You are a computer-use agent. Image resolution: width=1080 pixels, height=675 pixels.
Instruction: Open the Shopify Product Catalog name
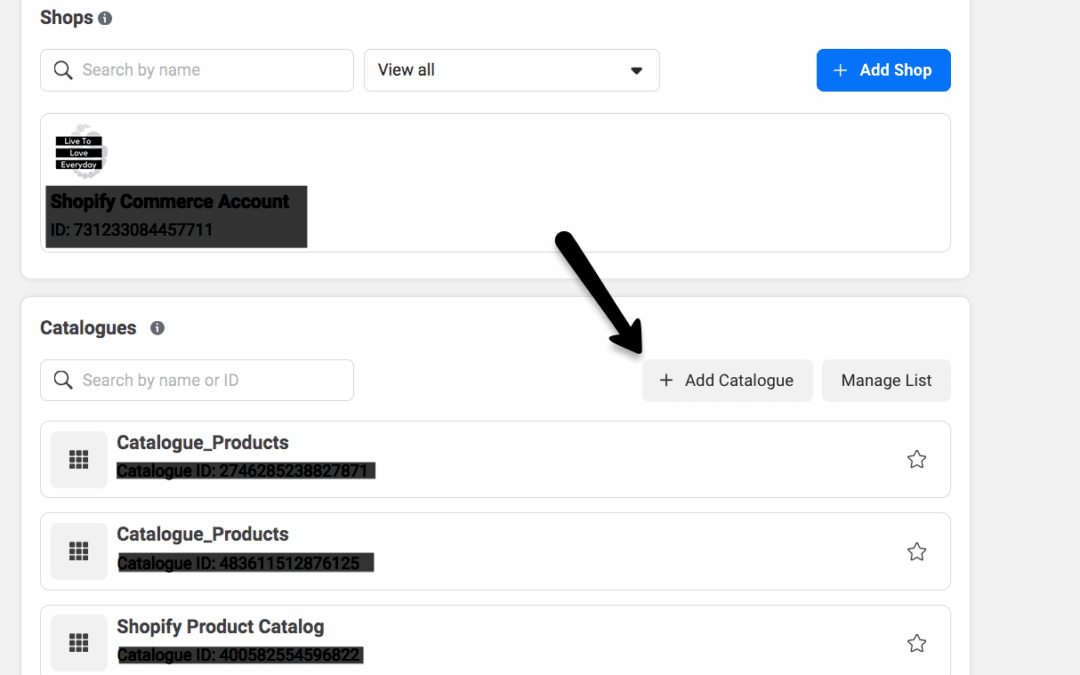(x=220, y=627)
